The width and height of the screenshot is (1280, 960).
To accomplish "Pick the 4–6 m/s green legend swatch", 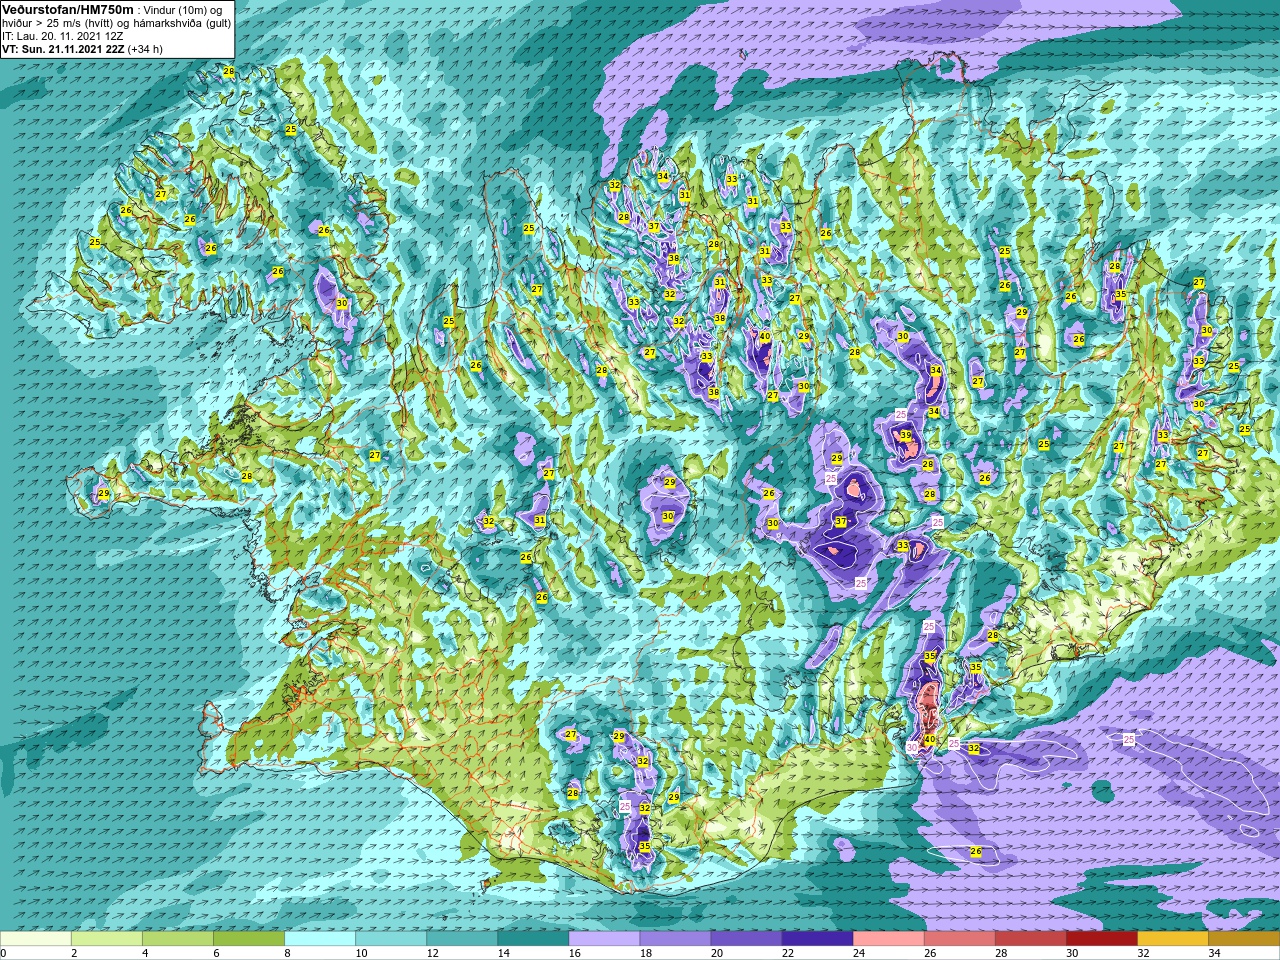I will 178,939.
